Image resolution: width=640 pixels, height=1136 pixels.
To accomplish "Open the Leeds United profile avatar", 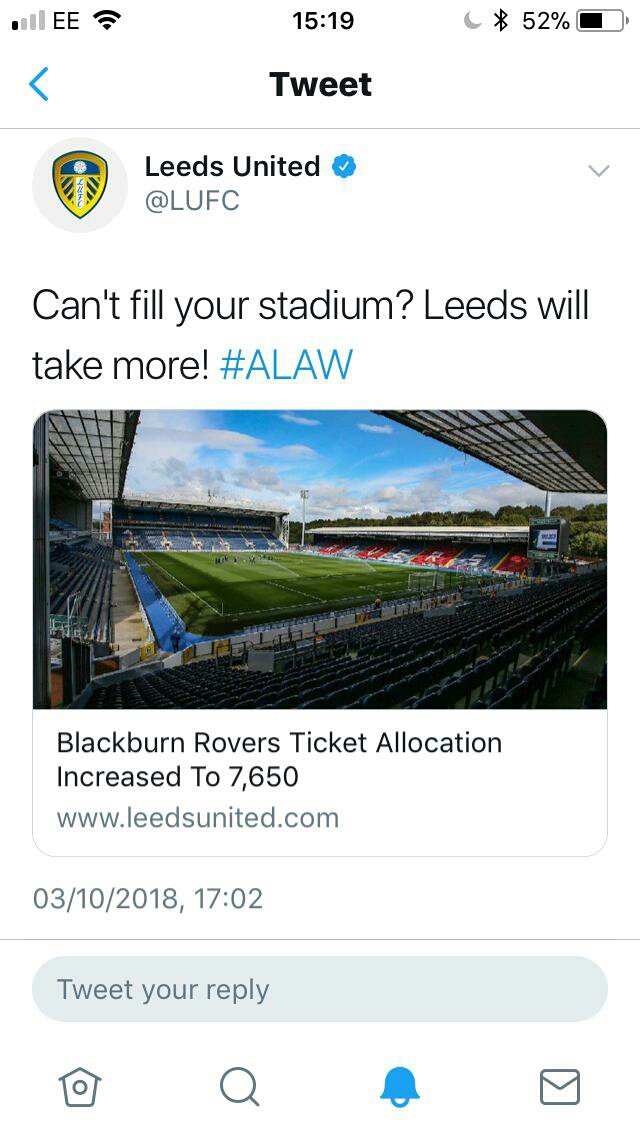I will [x=80, y=185].
